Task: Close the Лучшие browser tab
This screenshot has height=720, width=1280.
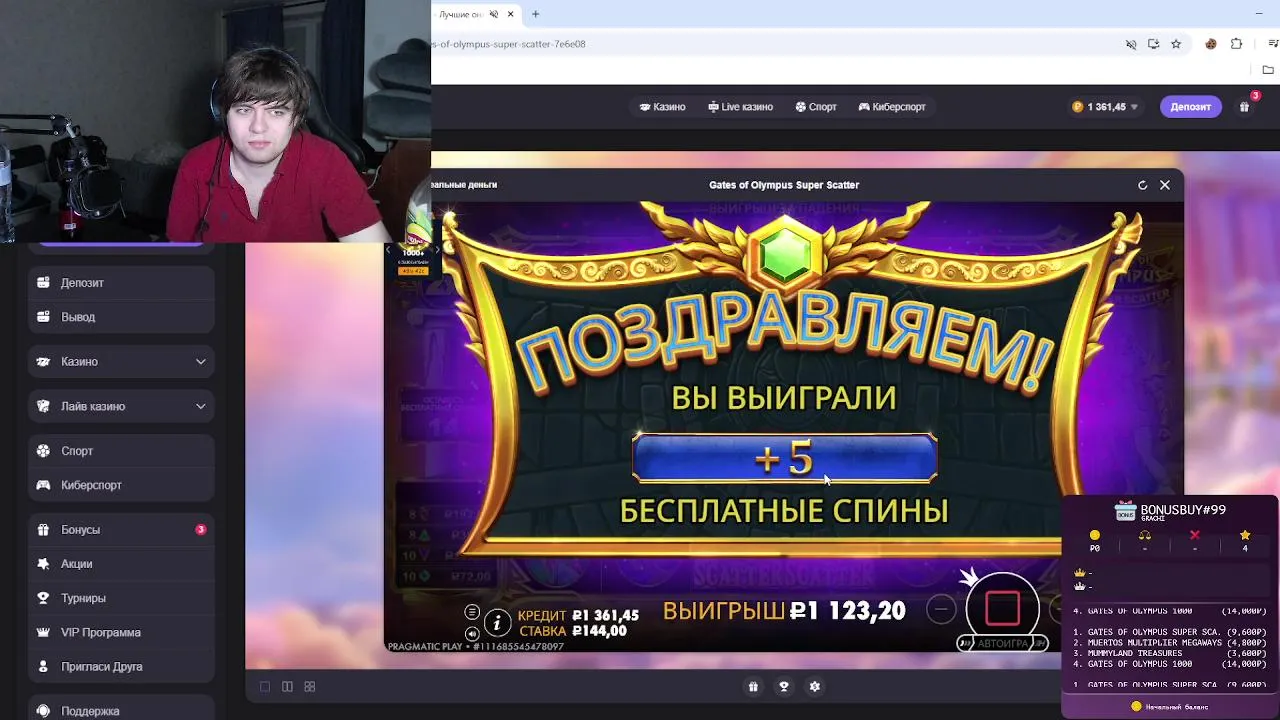Action: (510, 14)
